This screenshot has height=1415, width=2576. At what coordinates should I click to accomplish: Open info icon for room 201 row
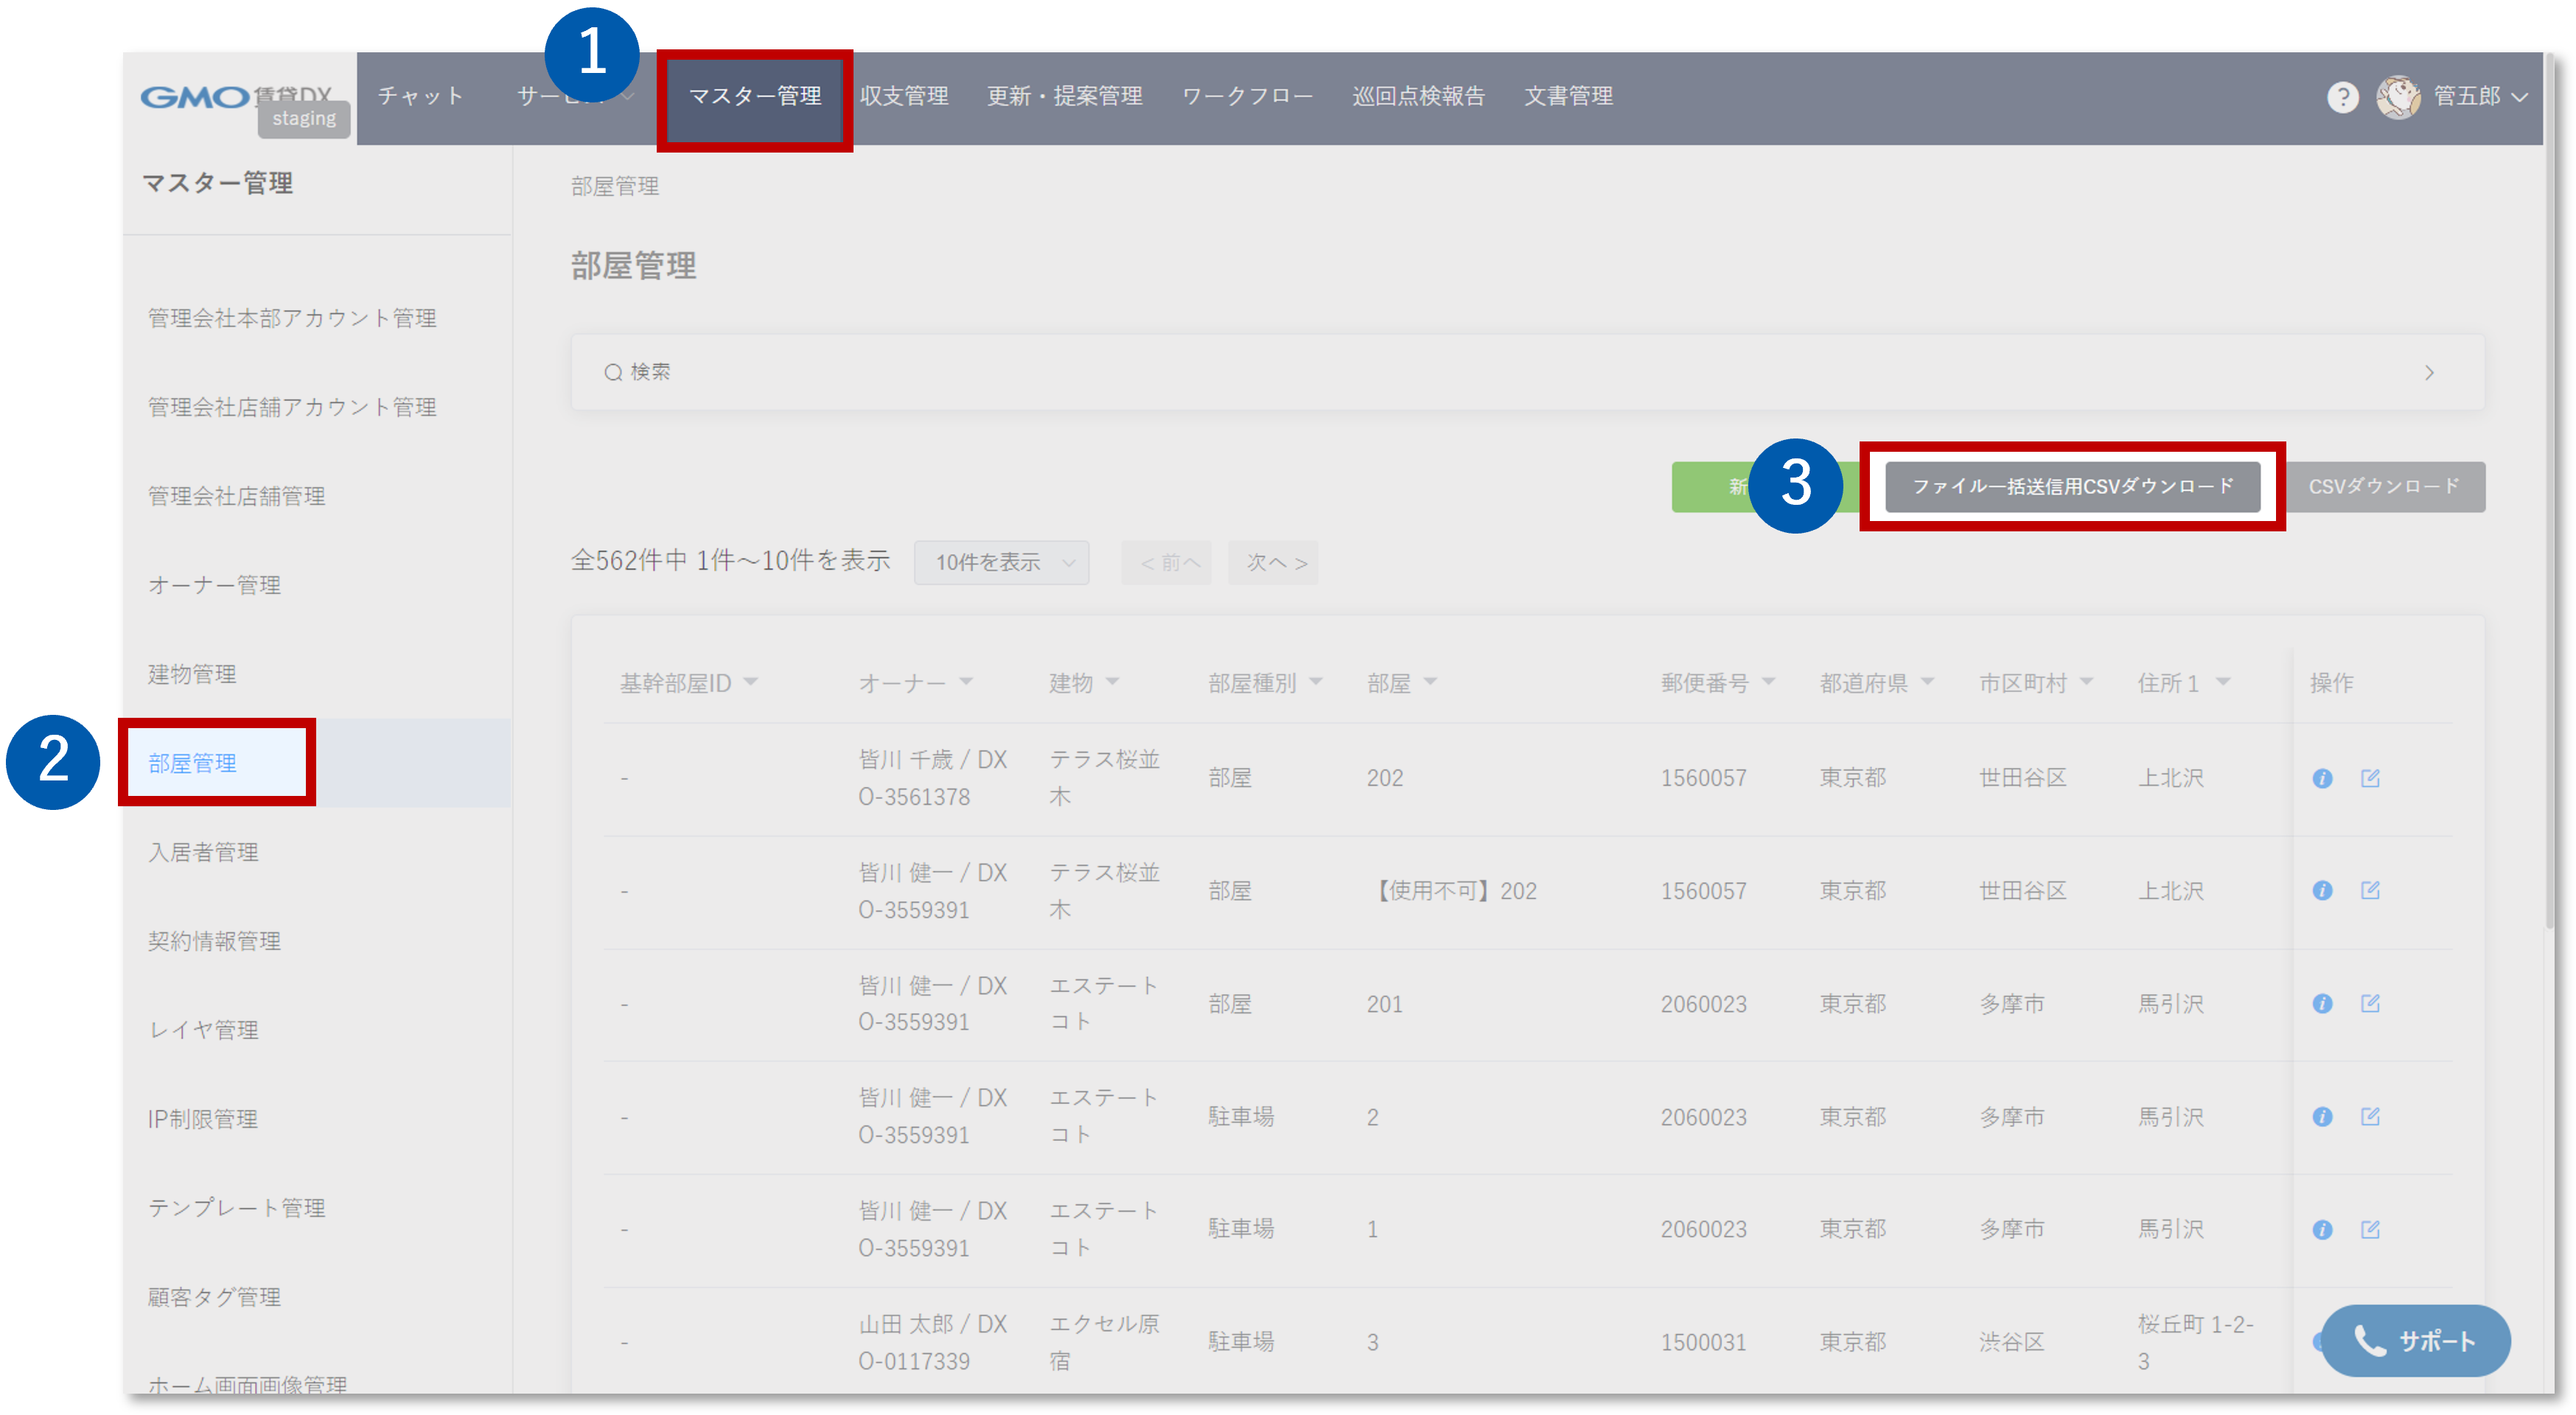2322,1003
